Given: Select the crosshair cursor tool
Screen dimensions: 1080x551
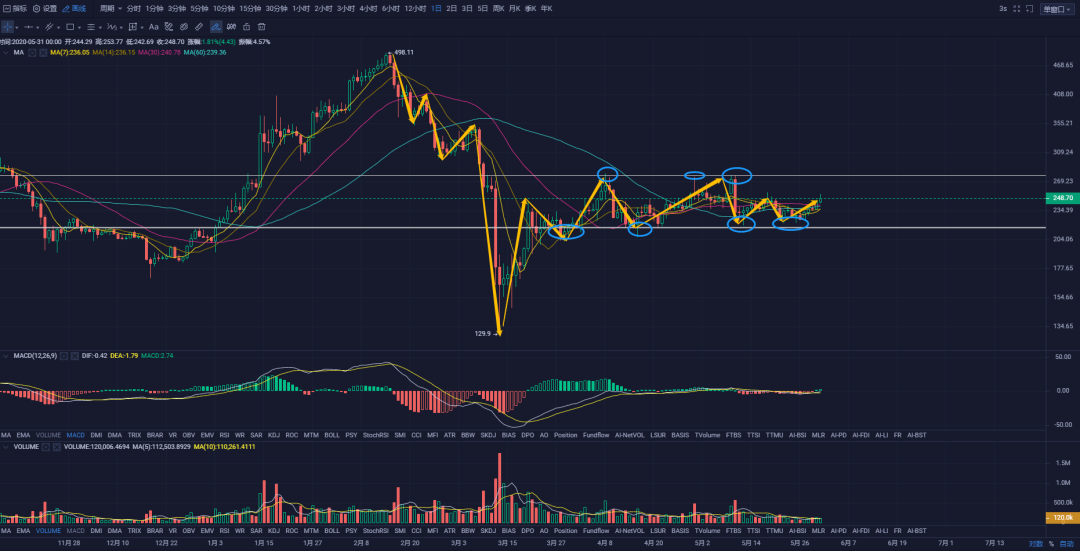Looking at the screenshot, I should point(8,27).
